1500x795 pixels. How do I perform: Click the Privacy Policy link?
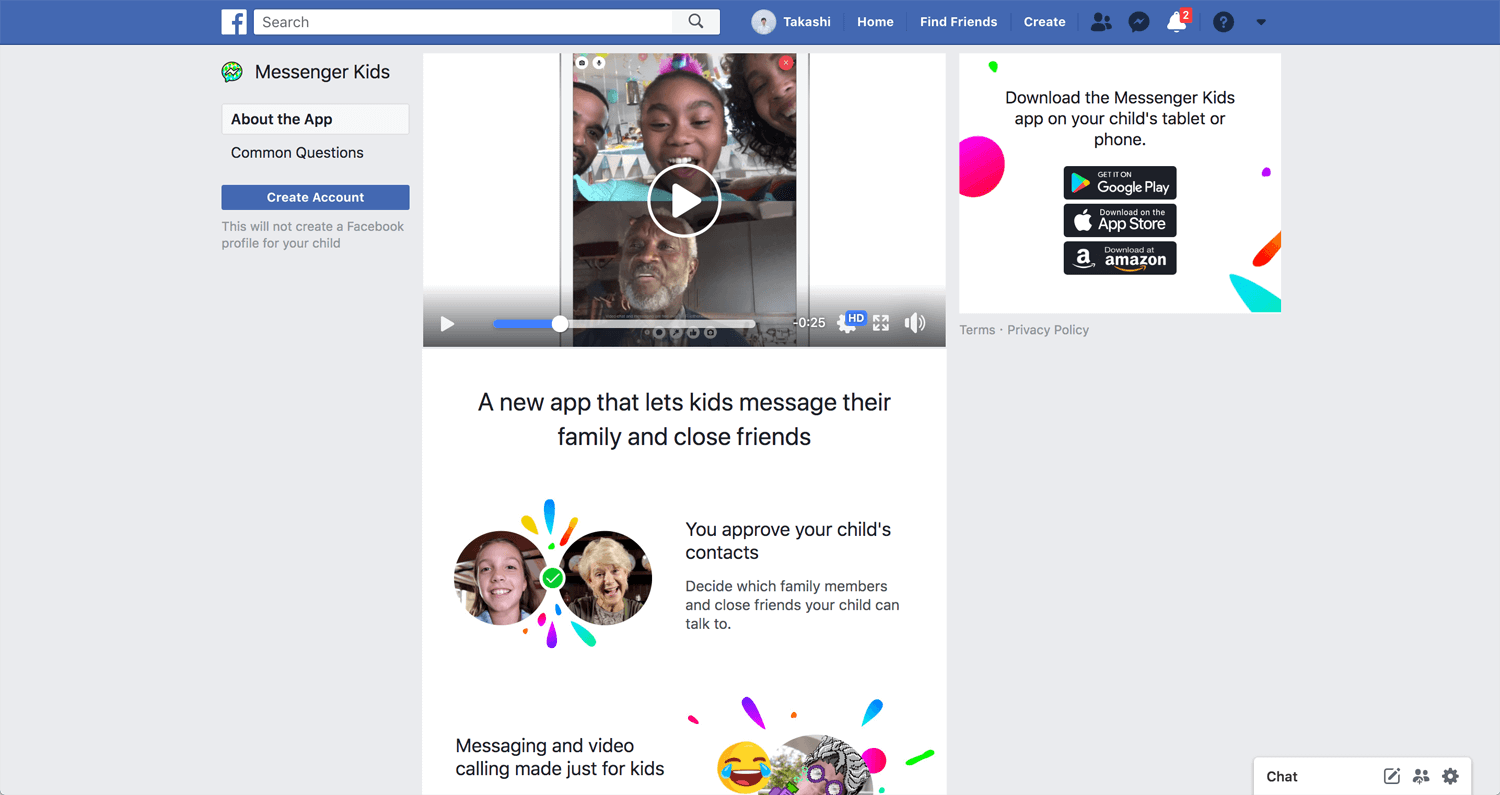click(1048, 330)
